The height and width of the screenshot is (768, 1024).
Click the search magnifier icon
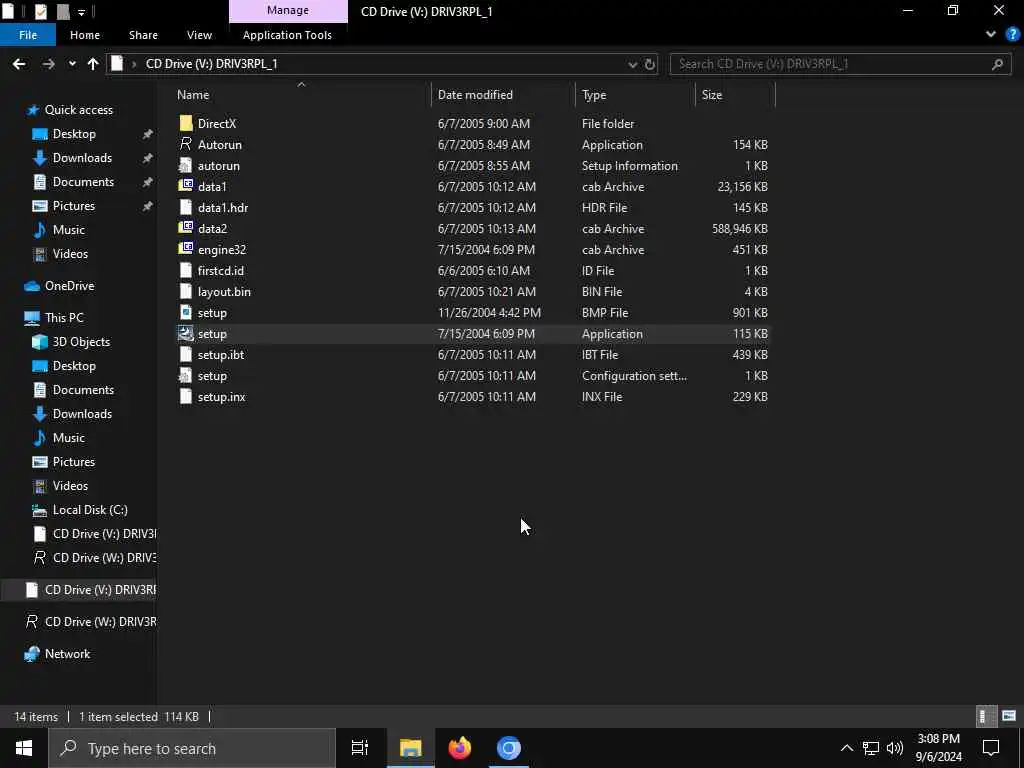tap(997, 64)
